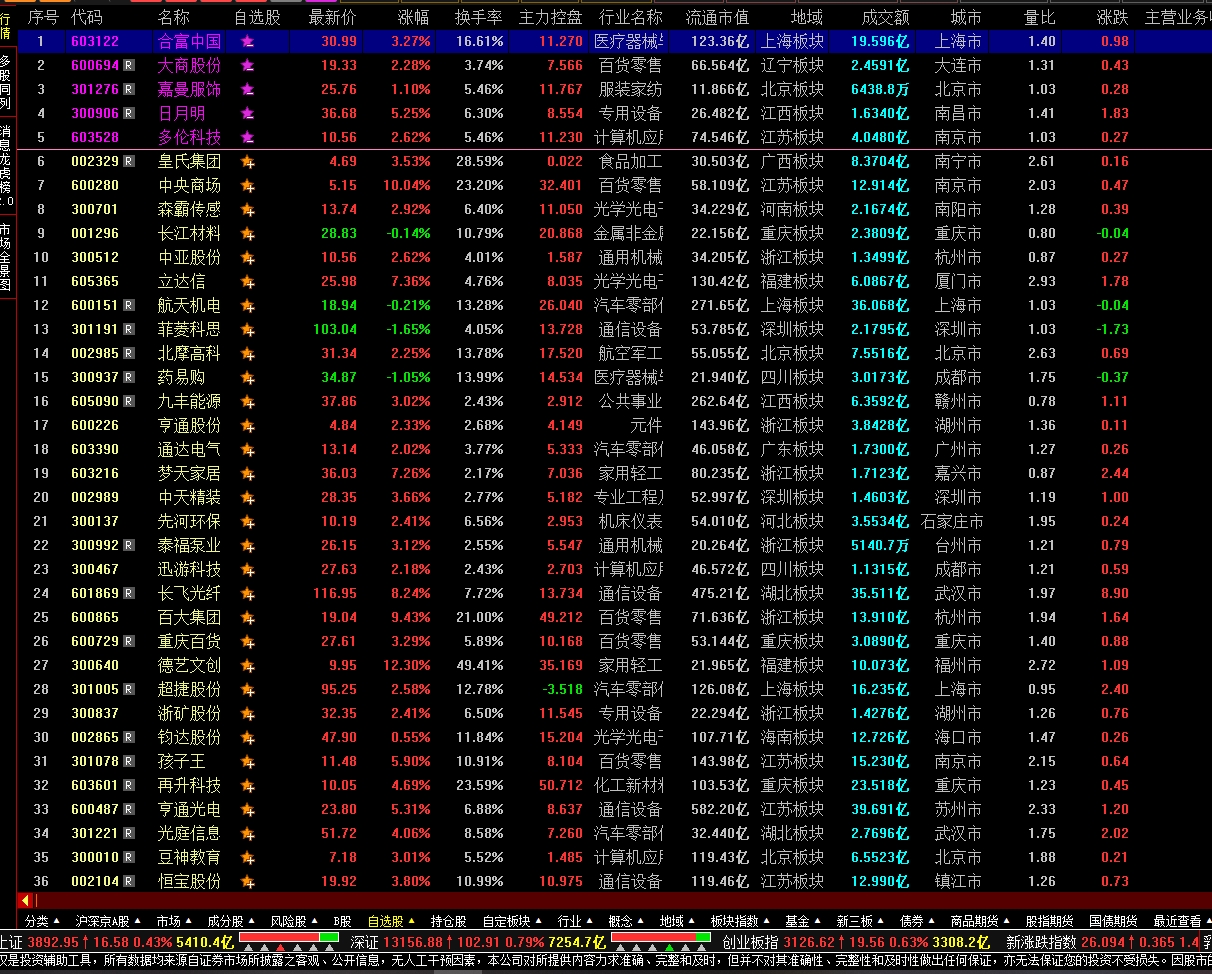Click the add-star icon for 森霸传感

tap(248, 209)
